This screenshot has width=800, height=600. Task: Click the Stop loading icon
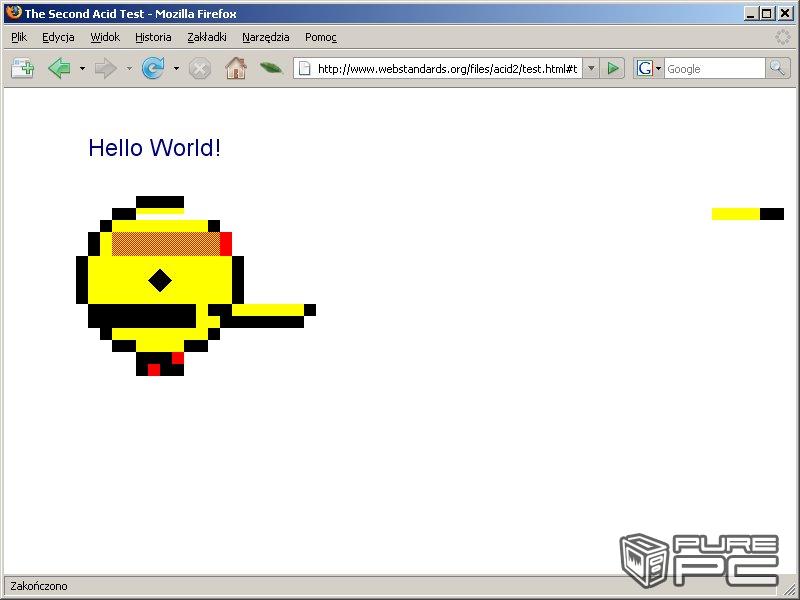coord(199,68)
